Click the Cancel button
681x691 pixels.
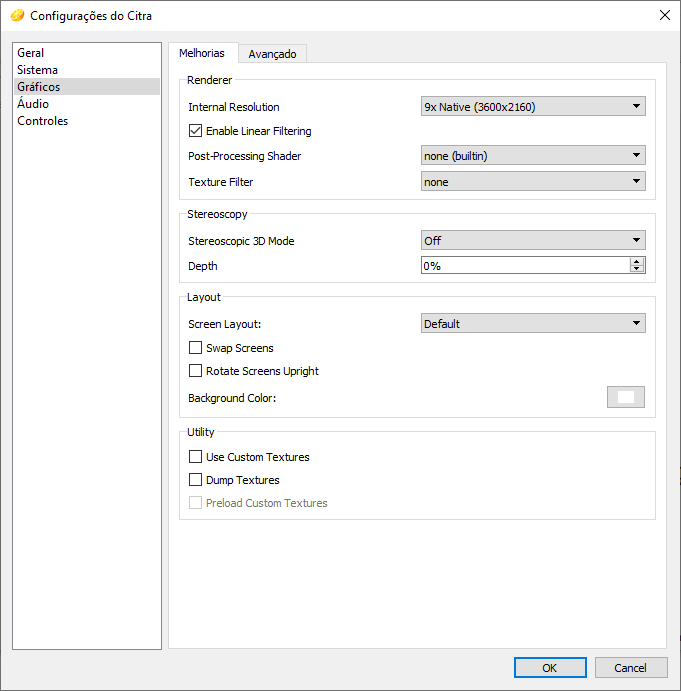pyautogui.click(x=631, y=668)
